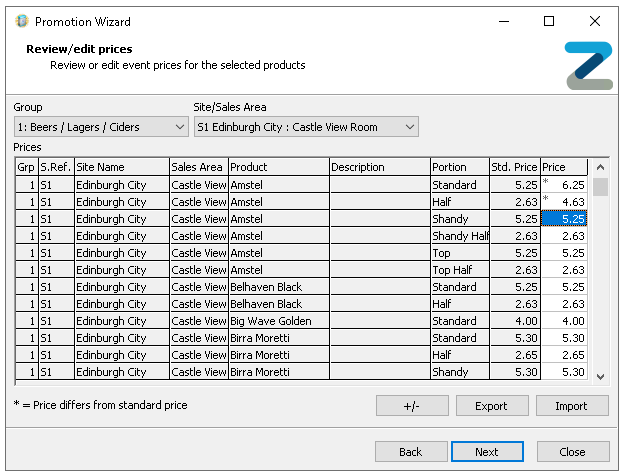Click the Std. Price column header
This screenshot has width=621, height=473.
click(514, 167)
